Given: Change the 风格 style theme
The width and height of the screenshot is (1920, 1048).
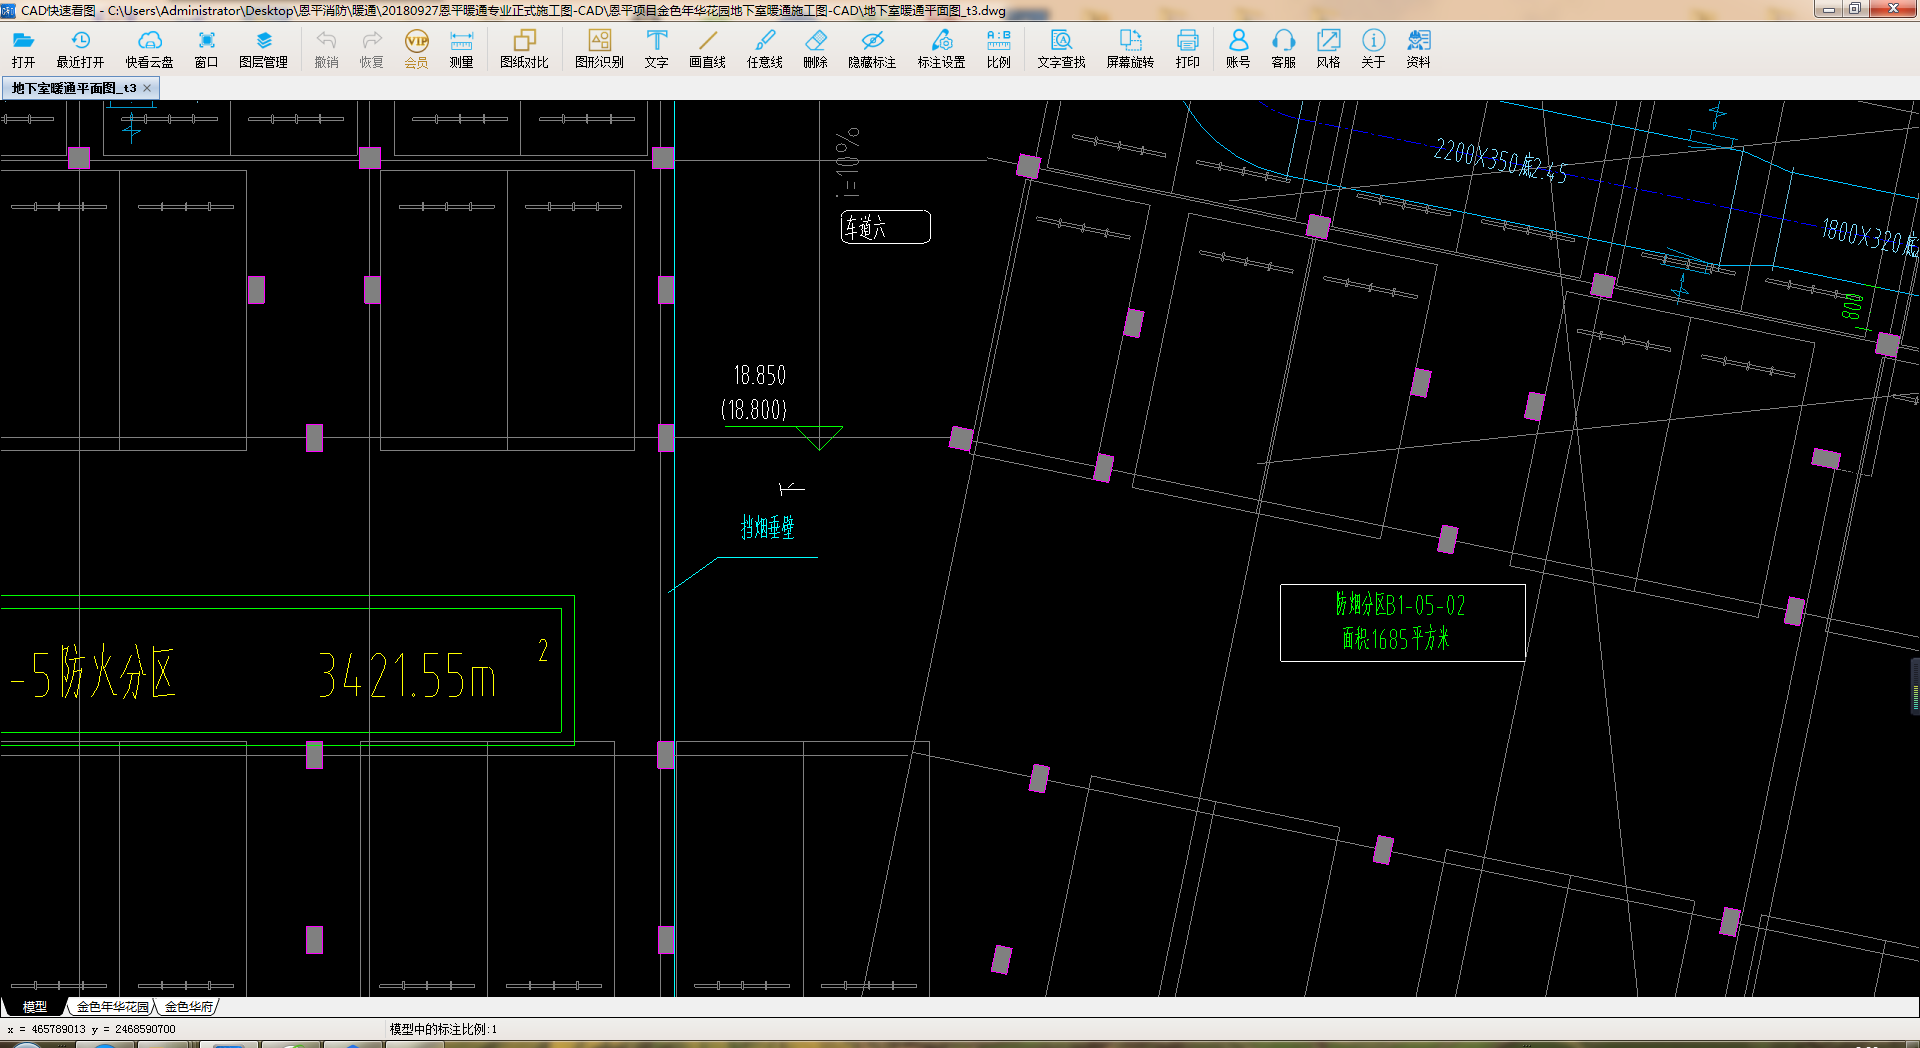Looking at the screenshot, I should point(1328,49).
